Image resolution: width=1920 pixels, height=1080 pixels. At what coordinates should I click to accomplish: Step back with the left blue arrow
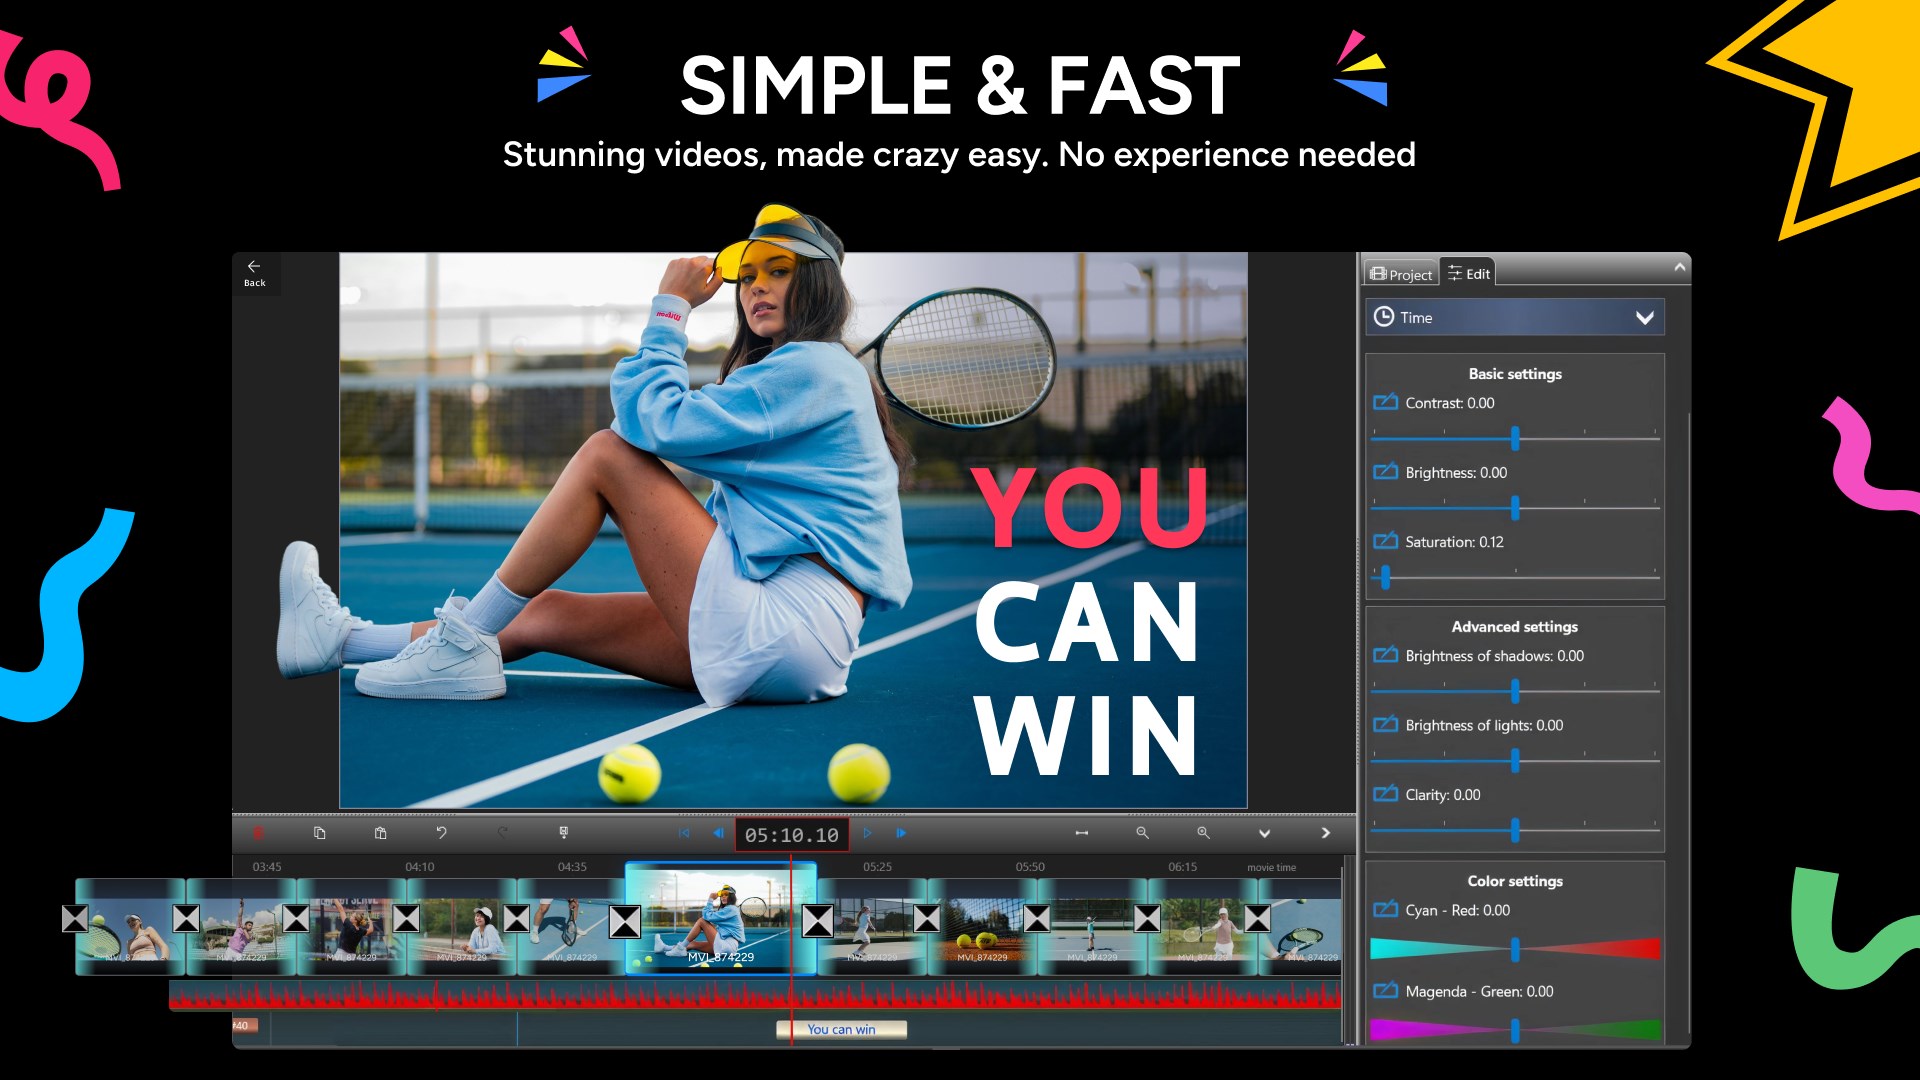coord(718,833)
